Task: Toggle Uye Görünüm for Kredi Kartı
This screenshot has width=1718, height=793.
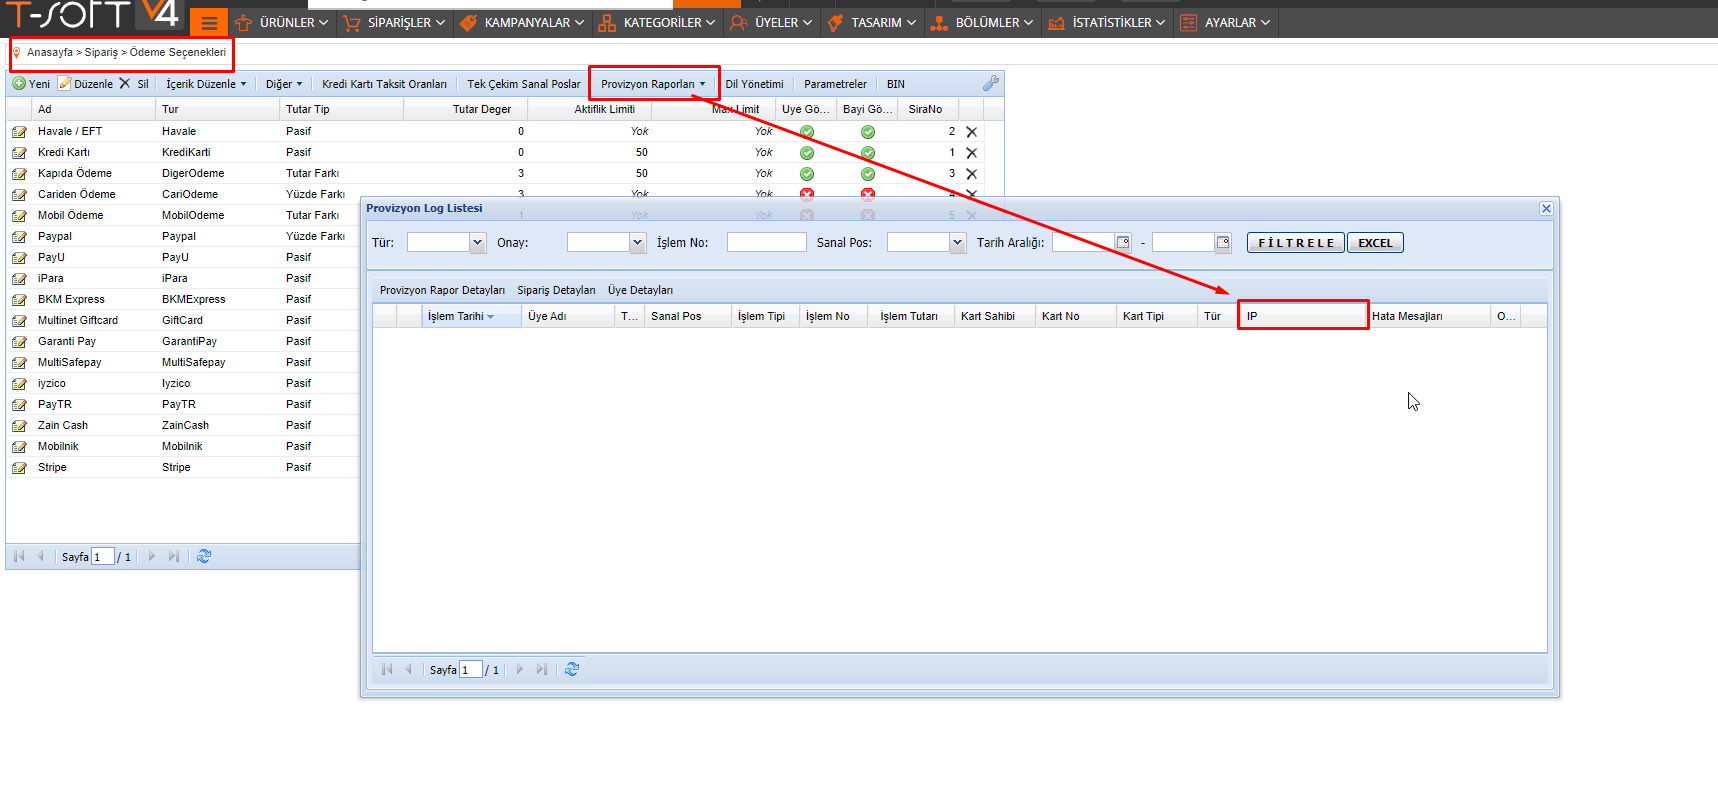Action: [x=807, y=153]
